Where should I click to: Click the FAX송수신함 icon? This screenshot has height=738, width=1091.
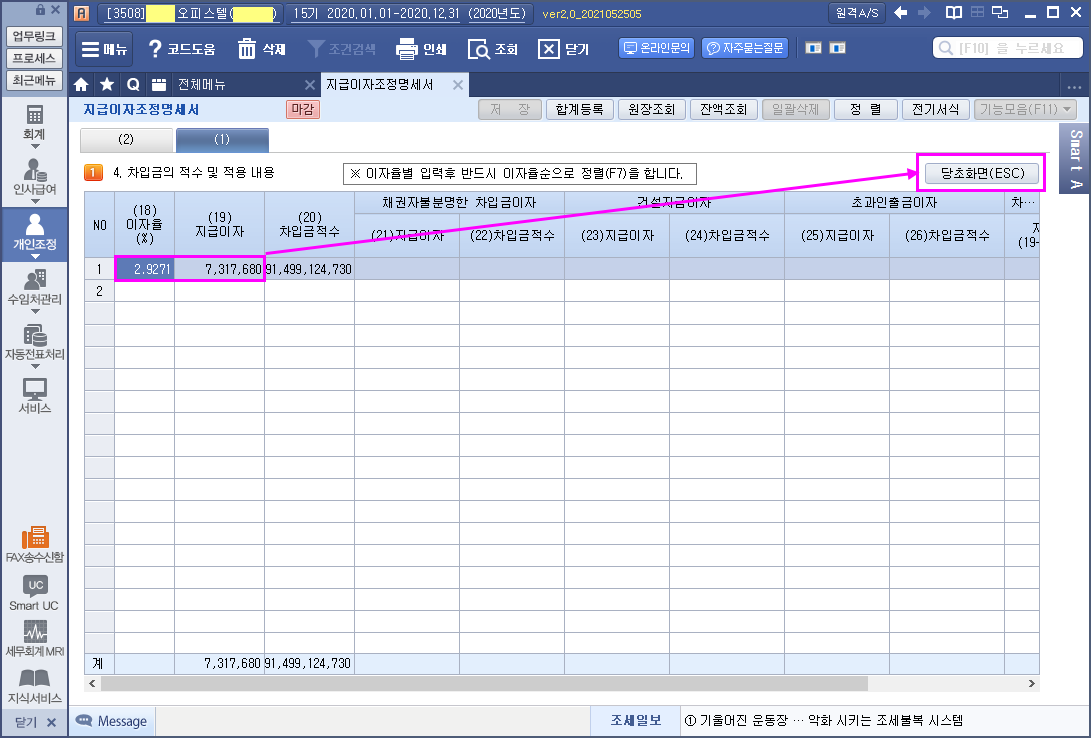pos(35,538)
